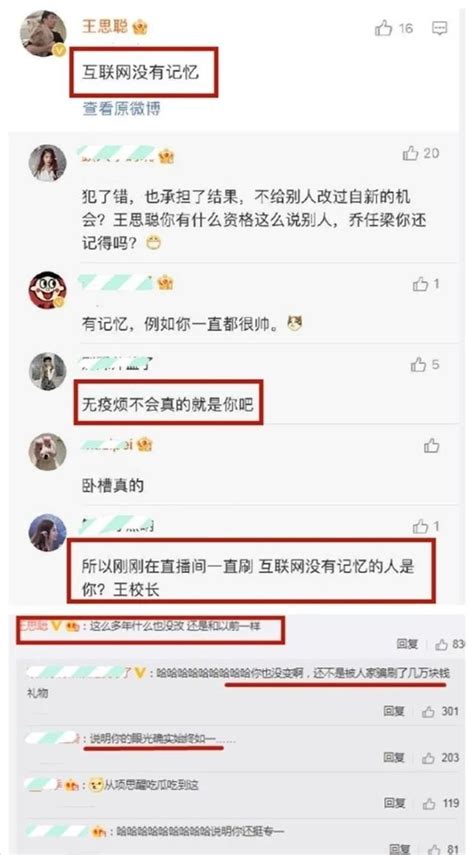The height and width of the screenshot is (855, 474).
Task: Reply to the comment with 203 likes
Action: click(394, 757)
